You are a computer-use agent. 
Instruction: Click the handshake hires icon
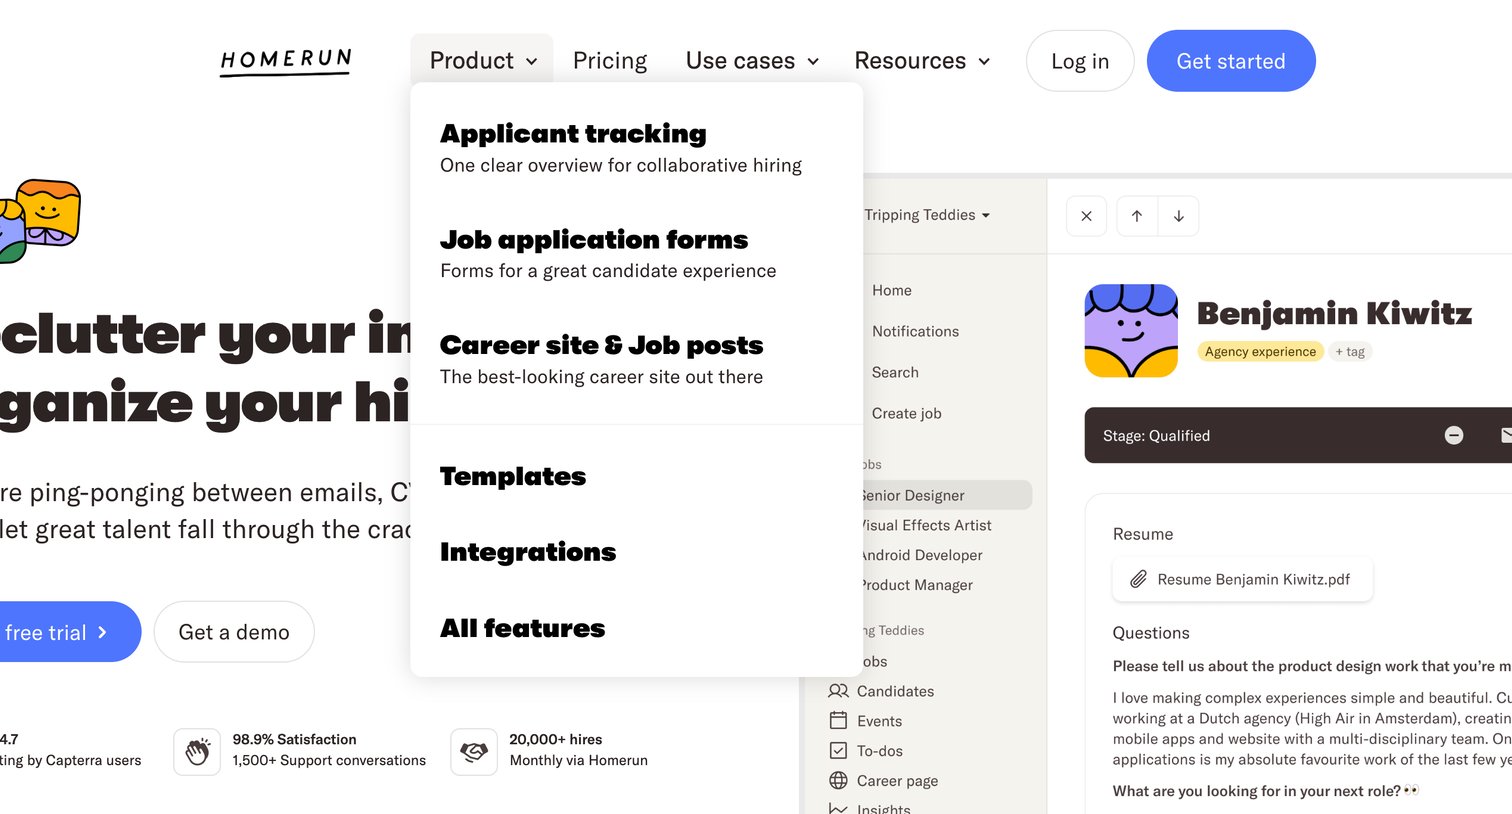[474, 752]
